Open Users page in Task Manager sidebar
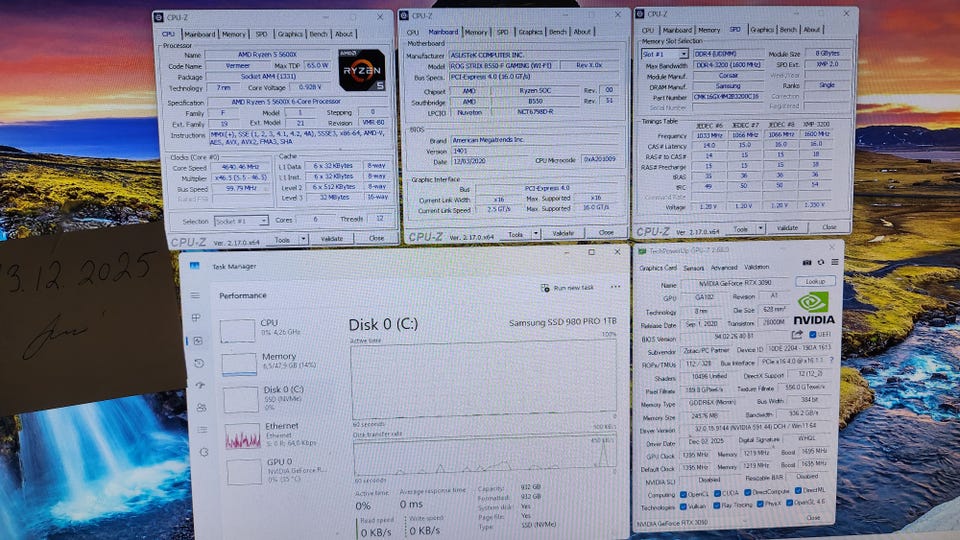The height and width of the screenshot is (540, 960). click(x=201, y=407)
